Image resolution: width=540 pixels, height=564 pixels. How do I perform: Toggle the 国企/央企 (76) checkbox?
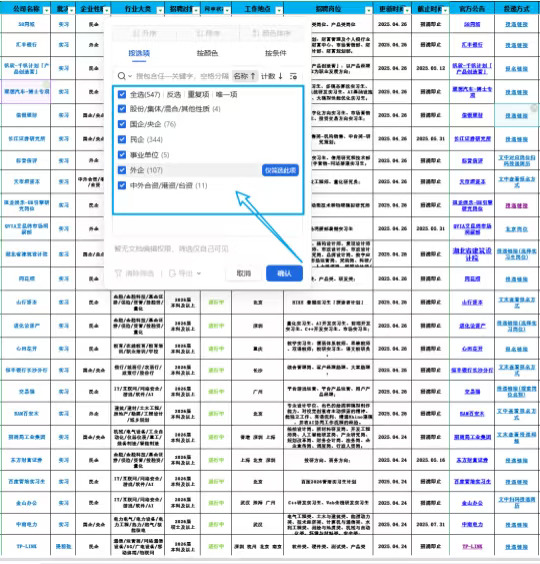(122, 124)
